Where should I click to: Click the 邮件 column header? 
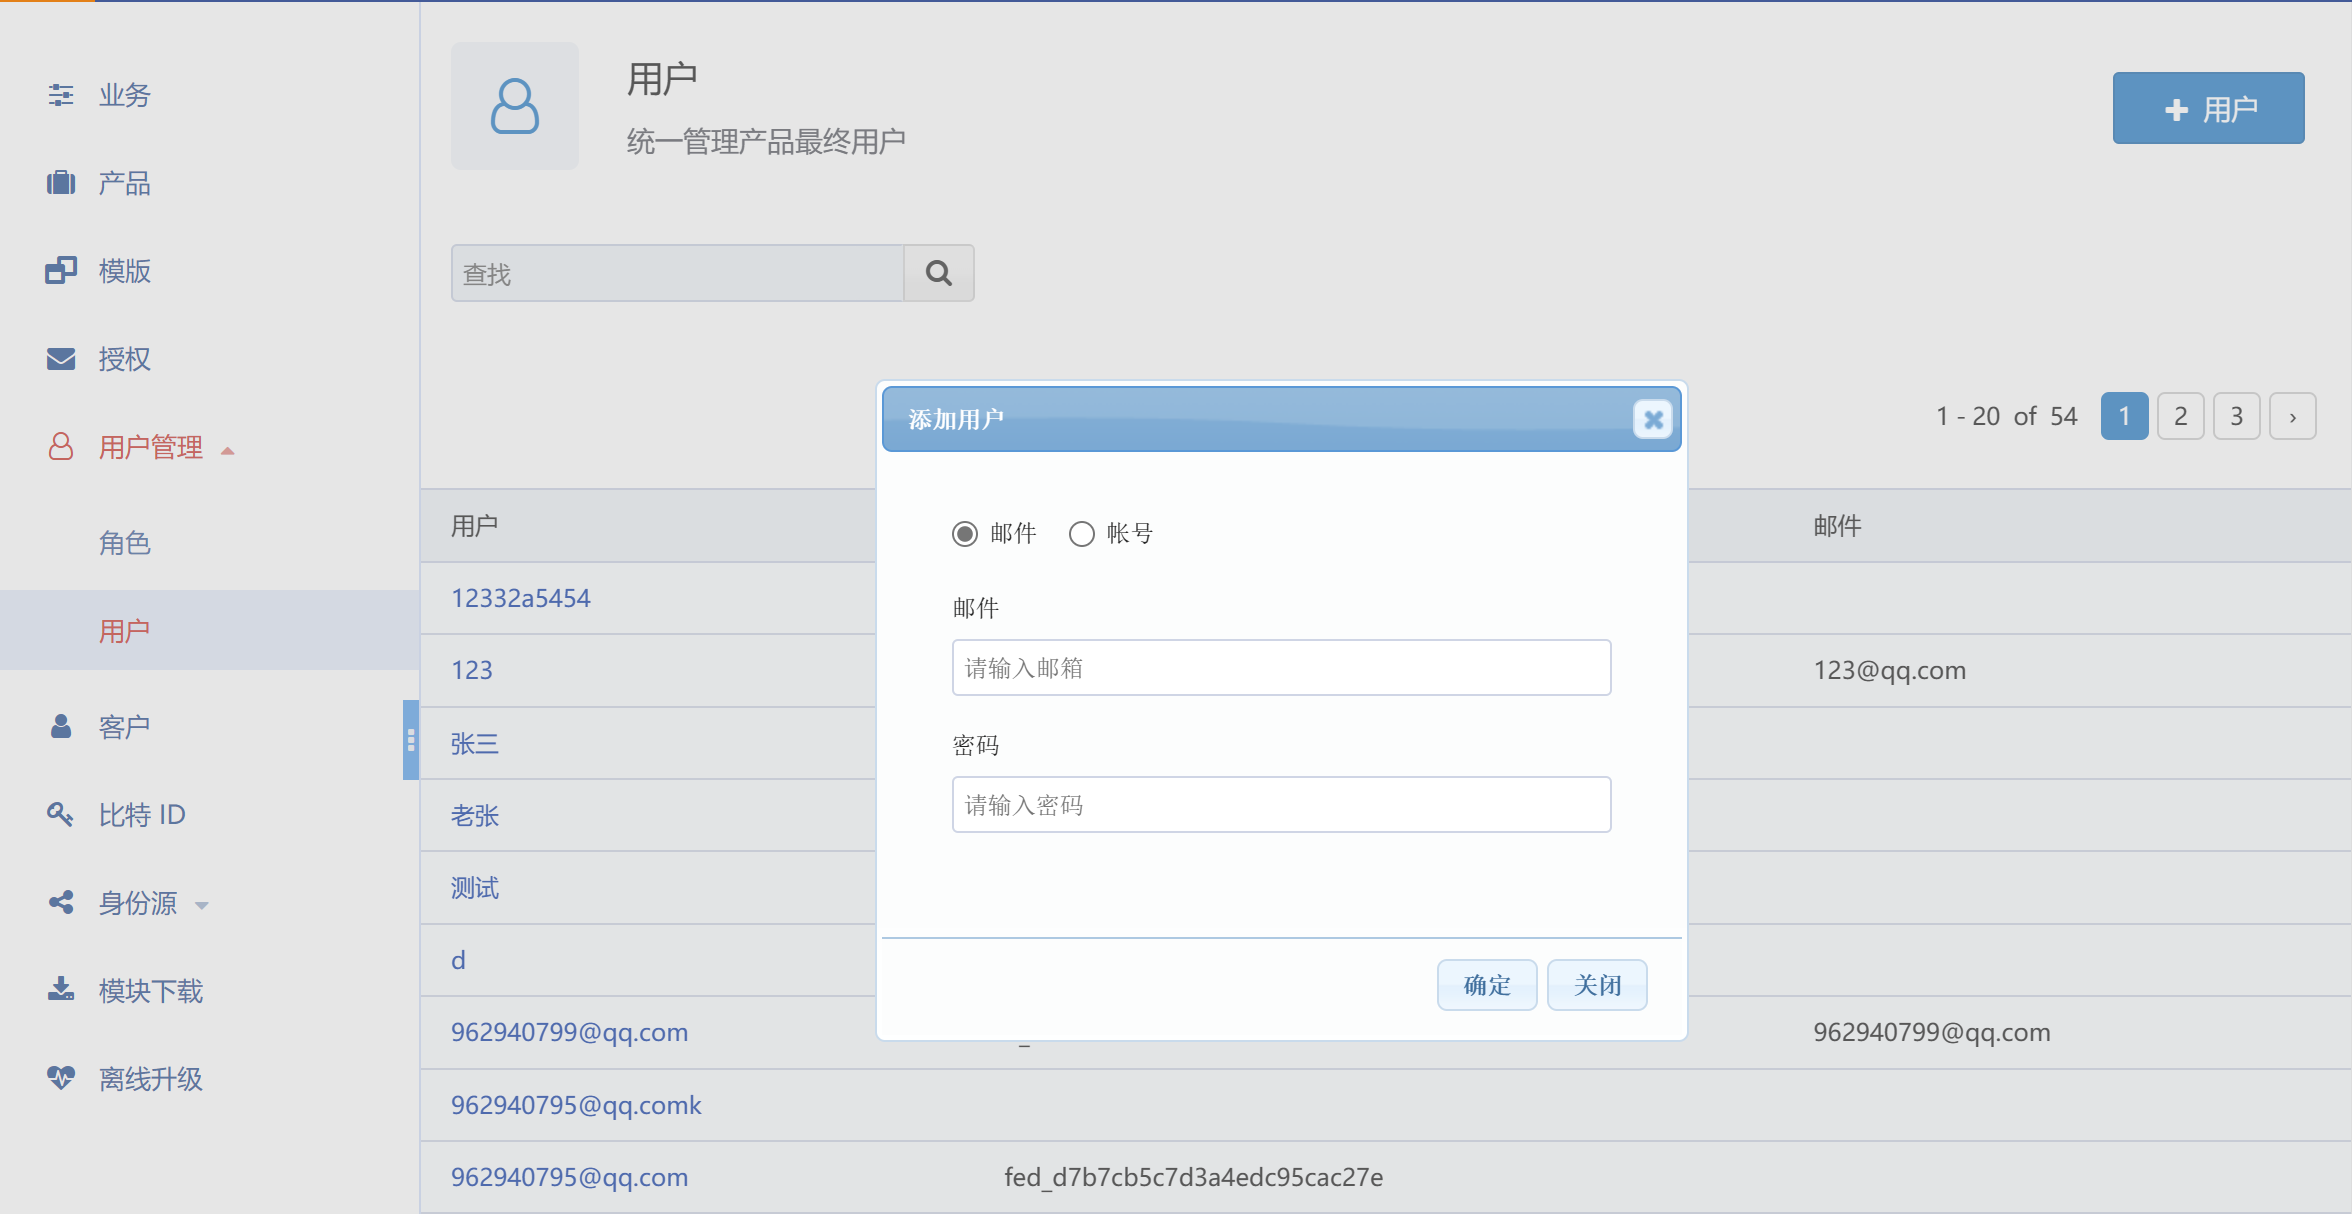click(x=1837, y=526)
